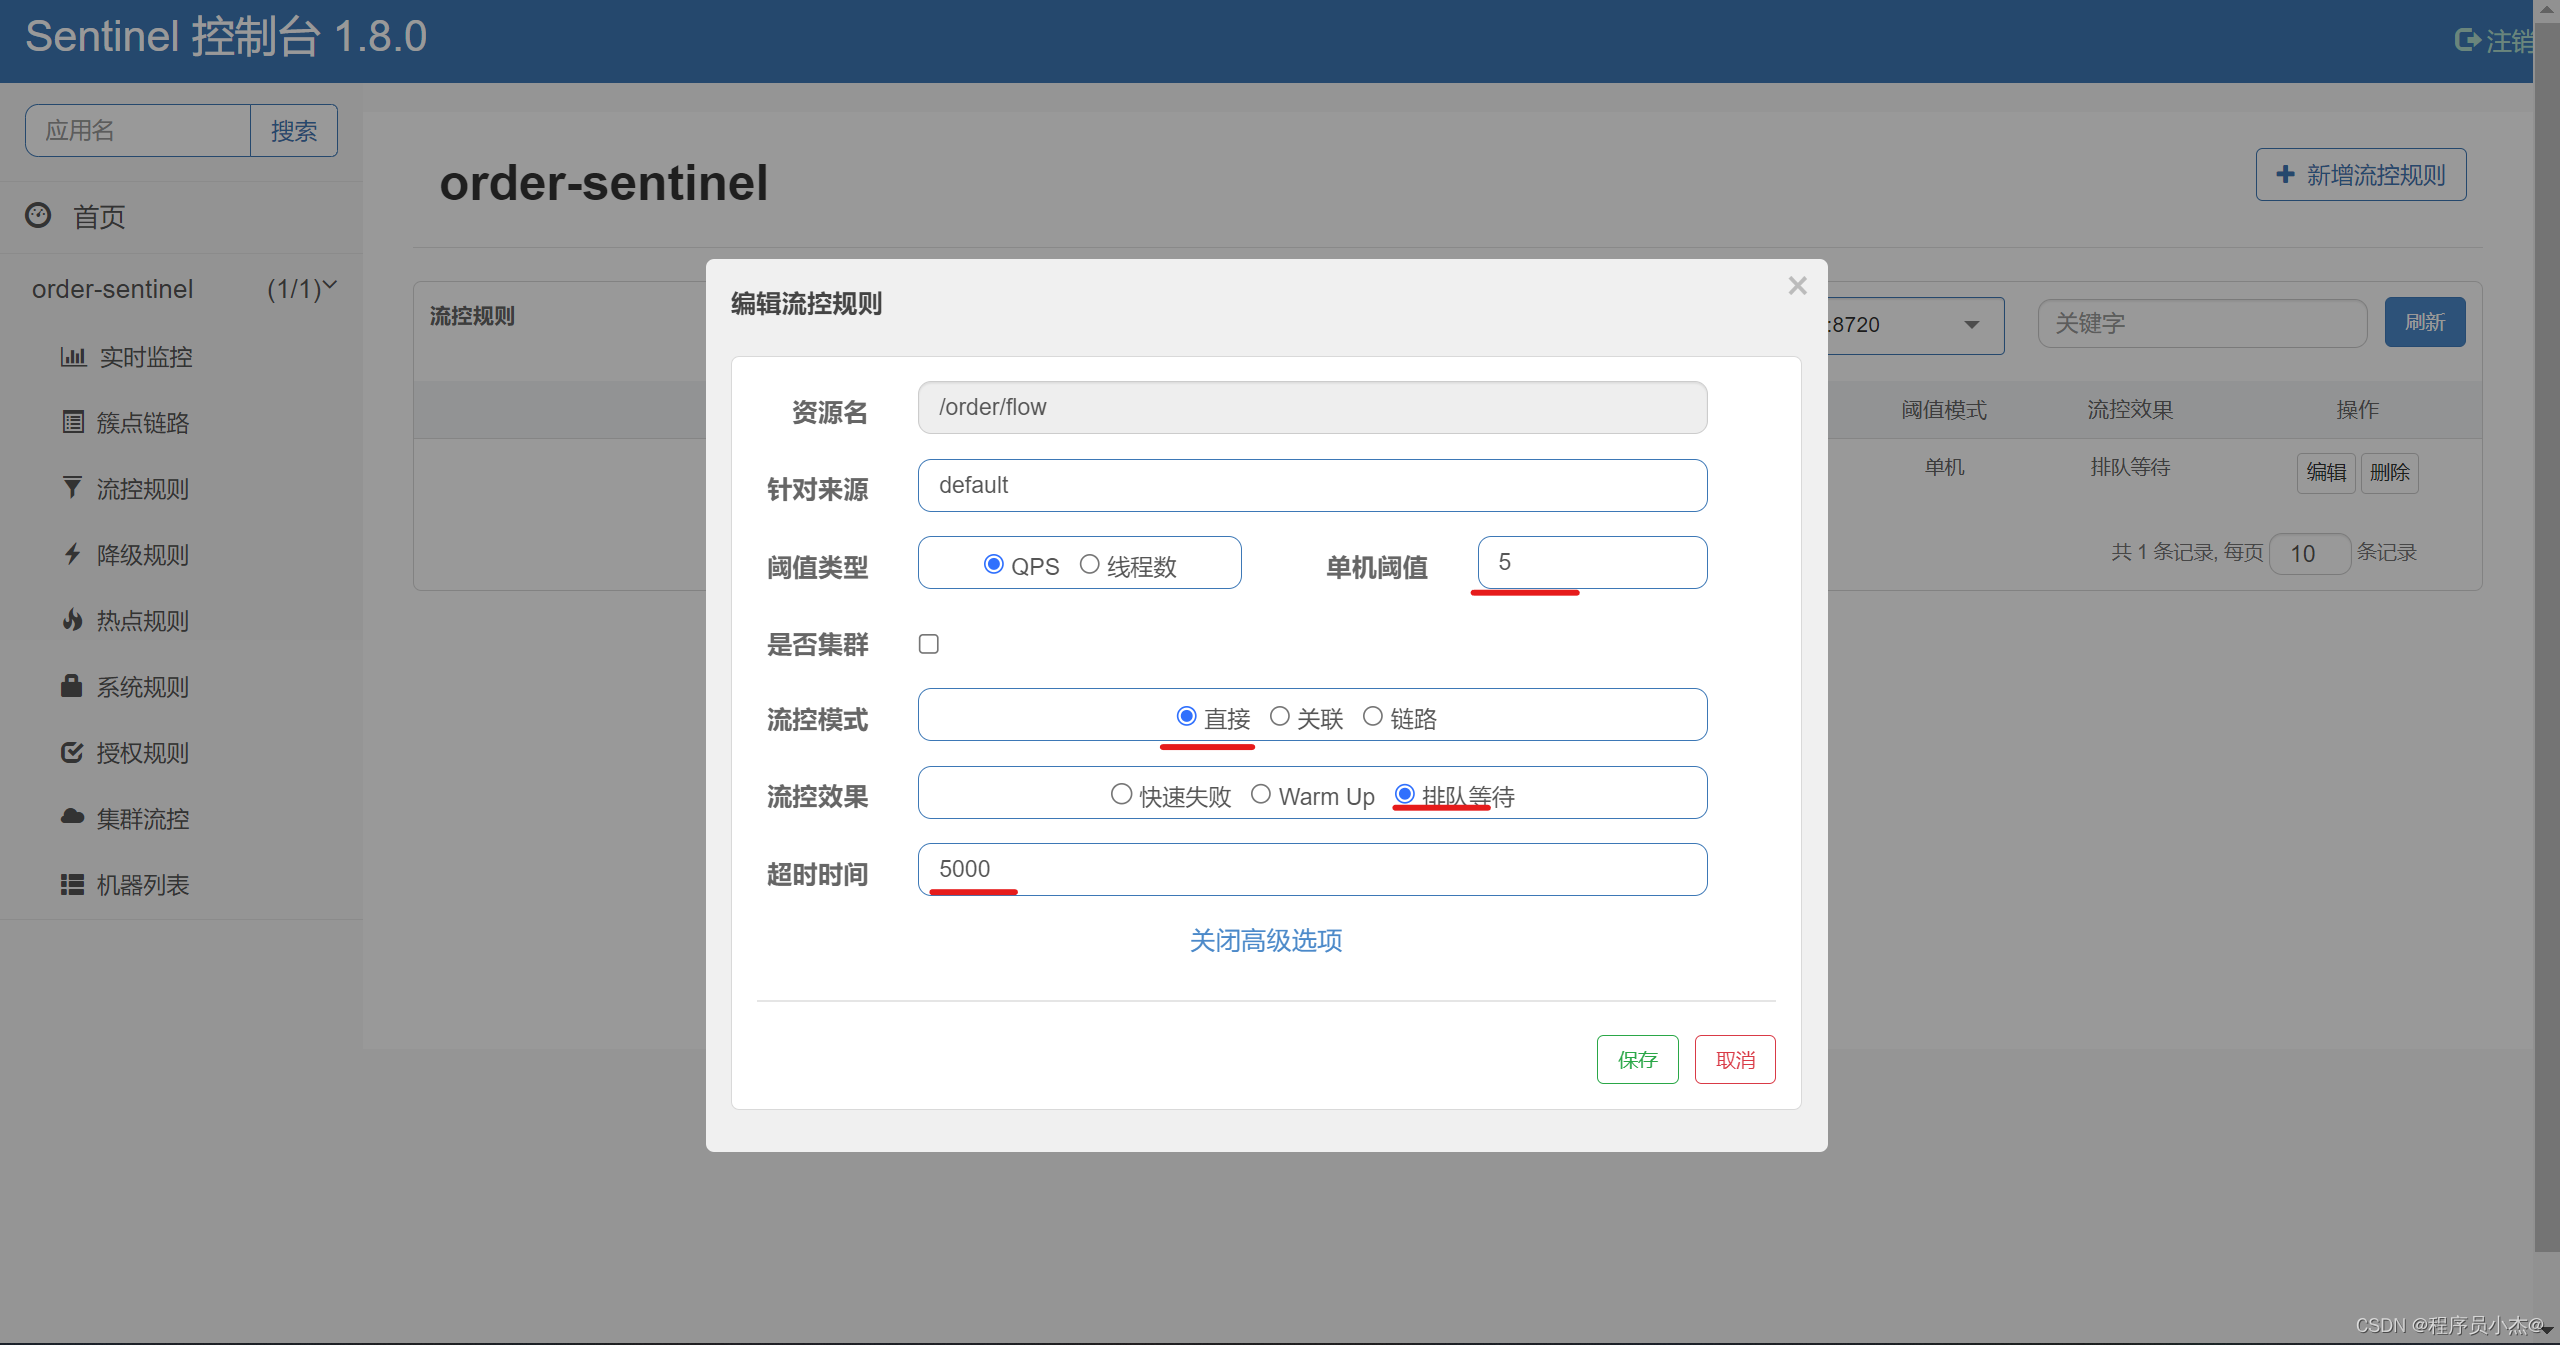
Task: Click the 刷新 button
Action: (x=2425, y=322)
